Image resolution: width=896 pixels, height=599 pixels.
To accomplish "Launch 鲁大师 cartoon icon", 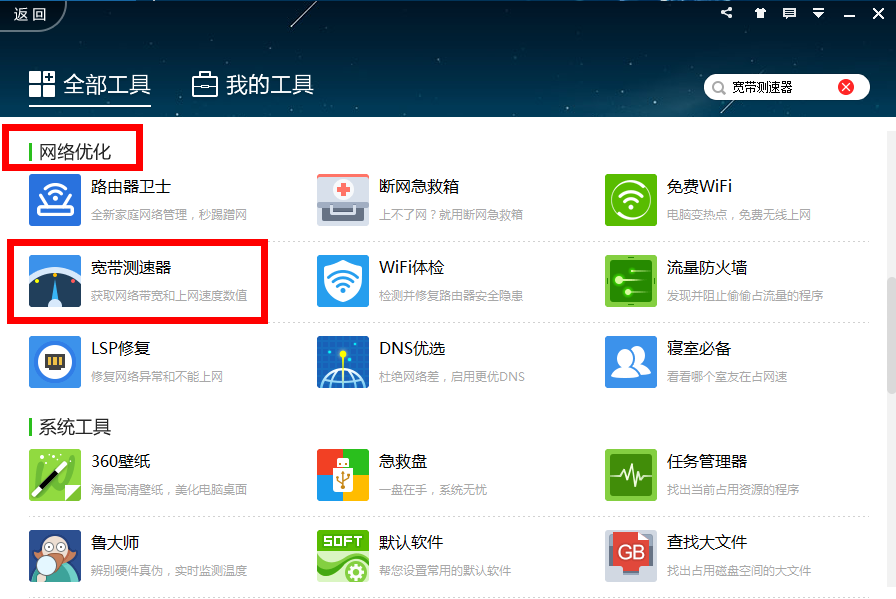I will click(x=55, y=556).
